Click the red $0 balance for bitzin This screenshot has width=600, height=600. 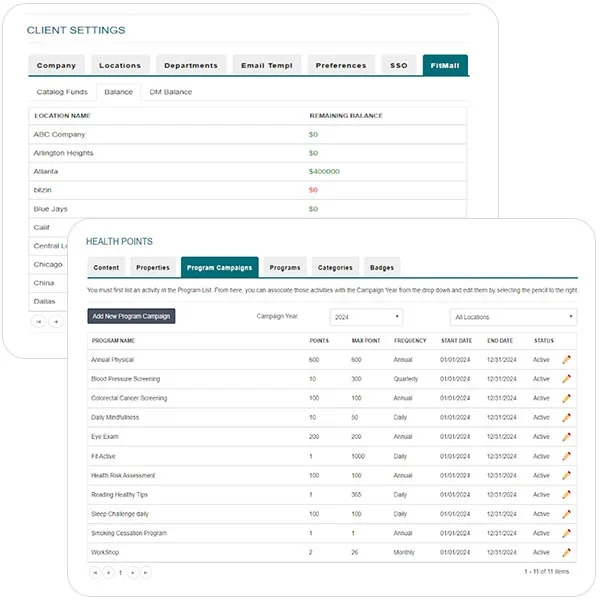[x=313, y=190]
